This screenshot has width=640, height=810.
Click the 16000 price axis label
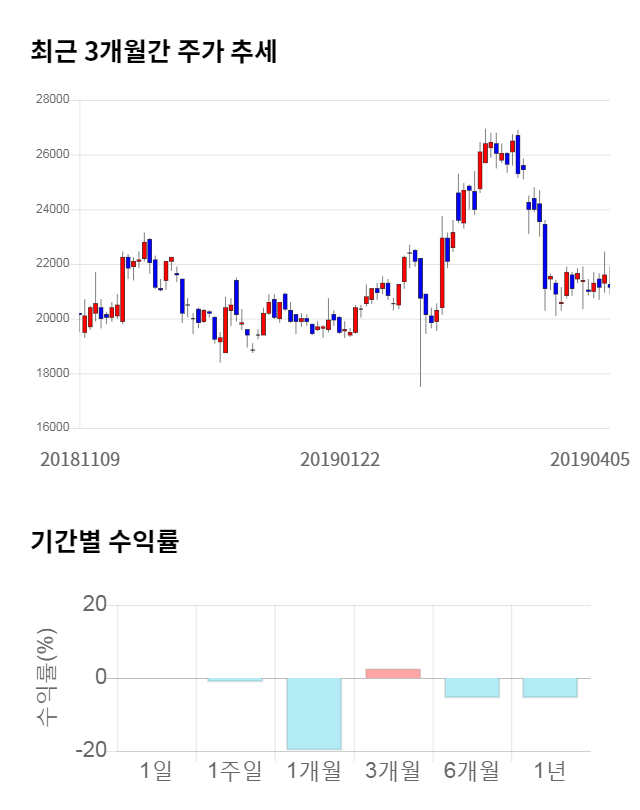click(52, 428)
